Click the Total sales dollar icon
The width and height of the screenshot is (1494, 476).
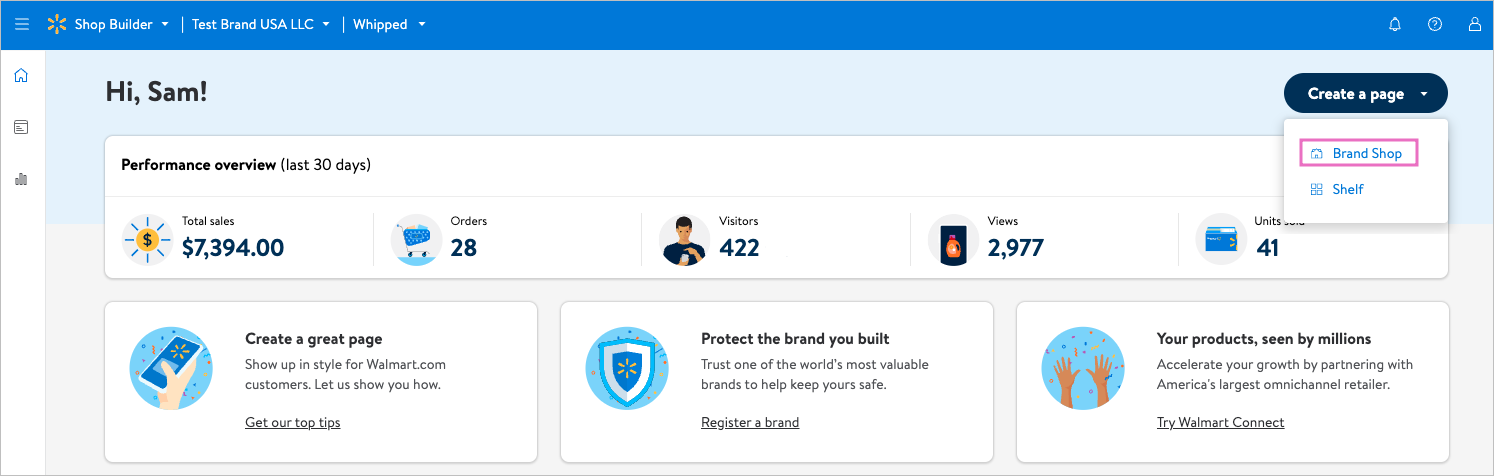(x=147, y=240)
